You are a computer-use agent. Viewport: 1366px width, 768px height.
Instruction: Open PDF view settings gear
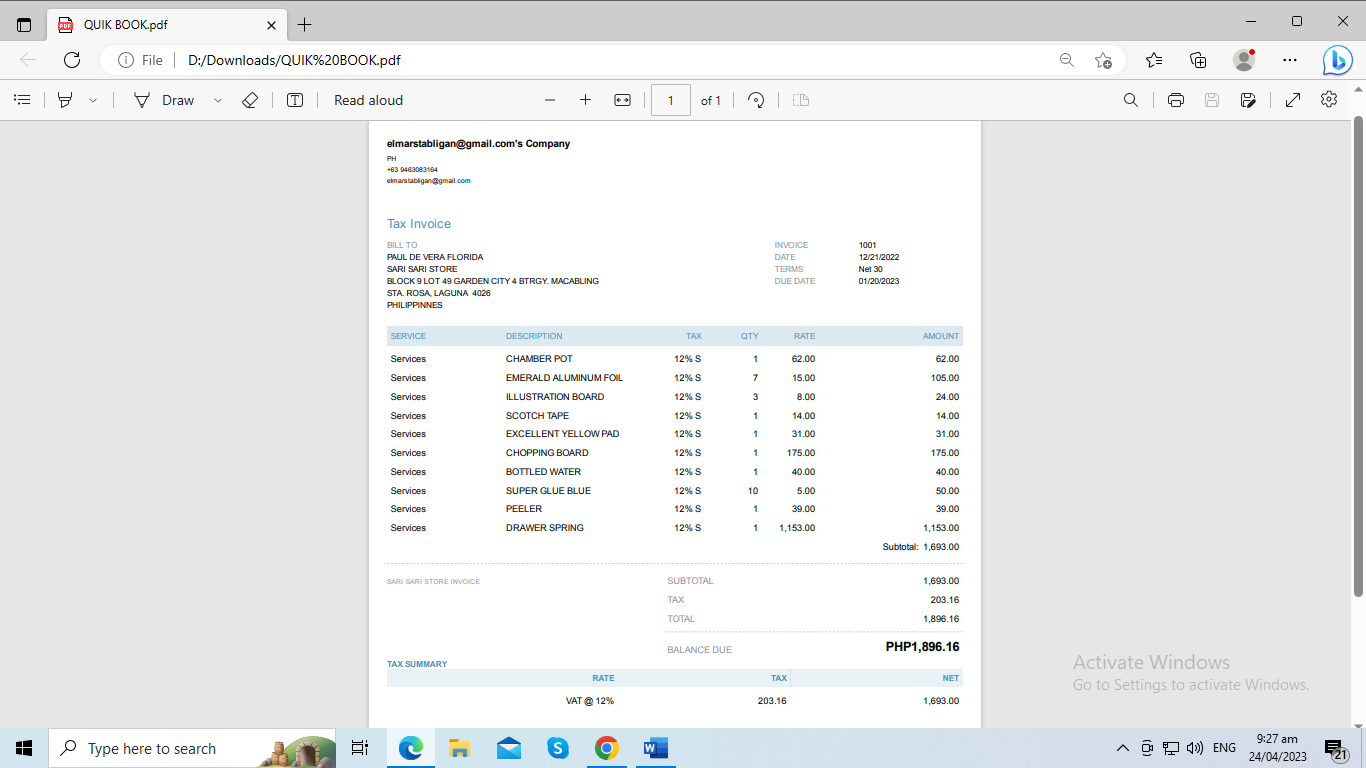point(1329,99)
